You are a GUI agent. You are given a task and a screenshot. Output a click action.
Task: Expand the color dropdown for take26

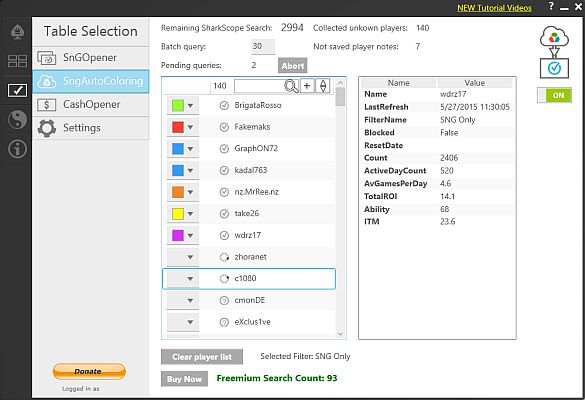click(190, 214)
